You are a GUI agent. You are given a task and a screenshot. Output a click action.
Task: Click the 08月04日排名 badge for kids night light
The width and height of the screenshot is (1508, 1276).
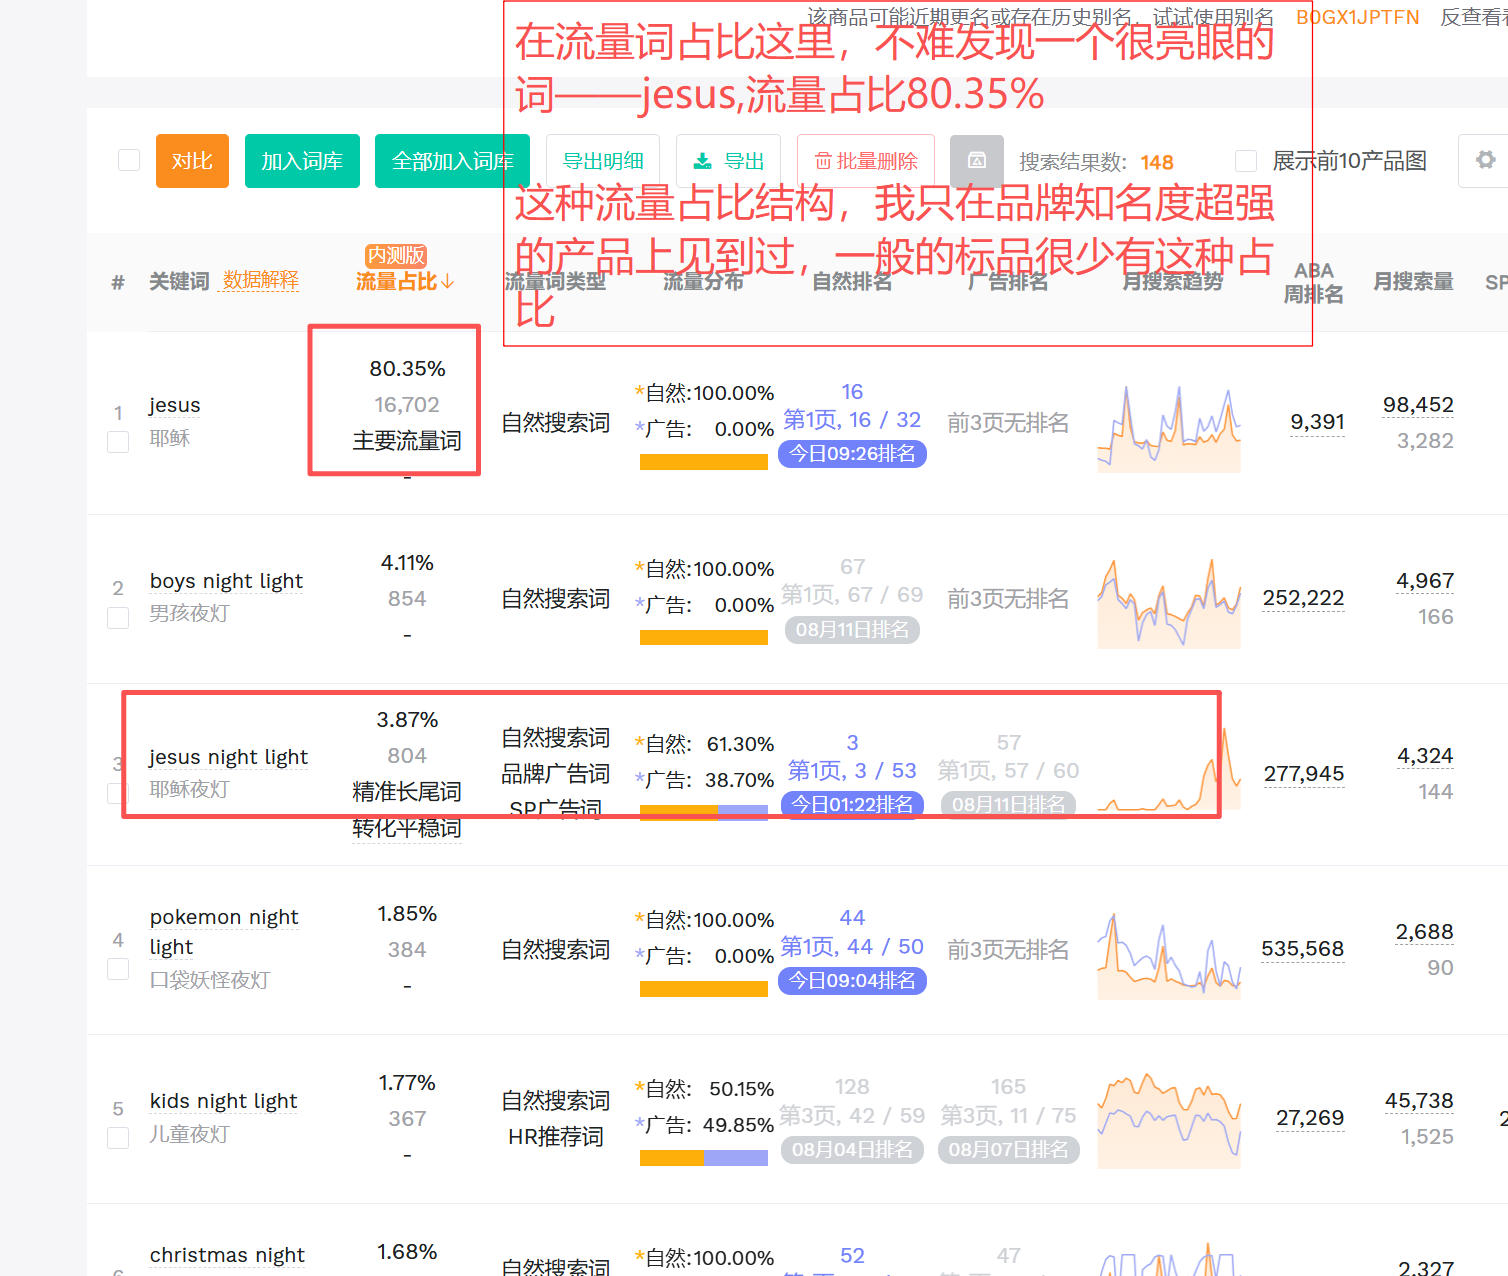[852, 1150]
